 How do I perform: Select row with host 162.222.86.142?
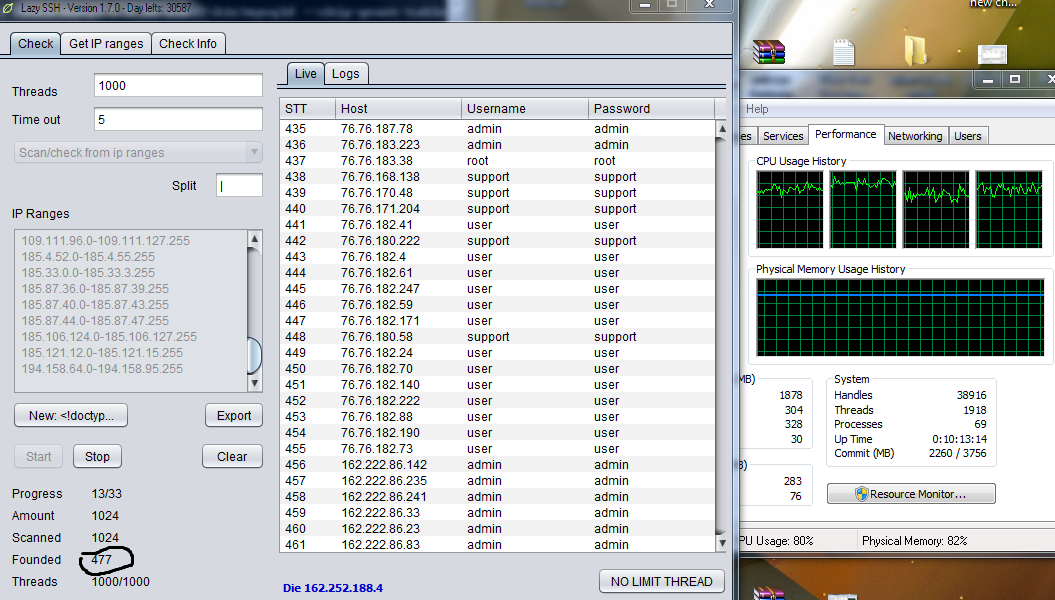click(497, 465)
